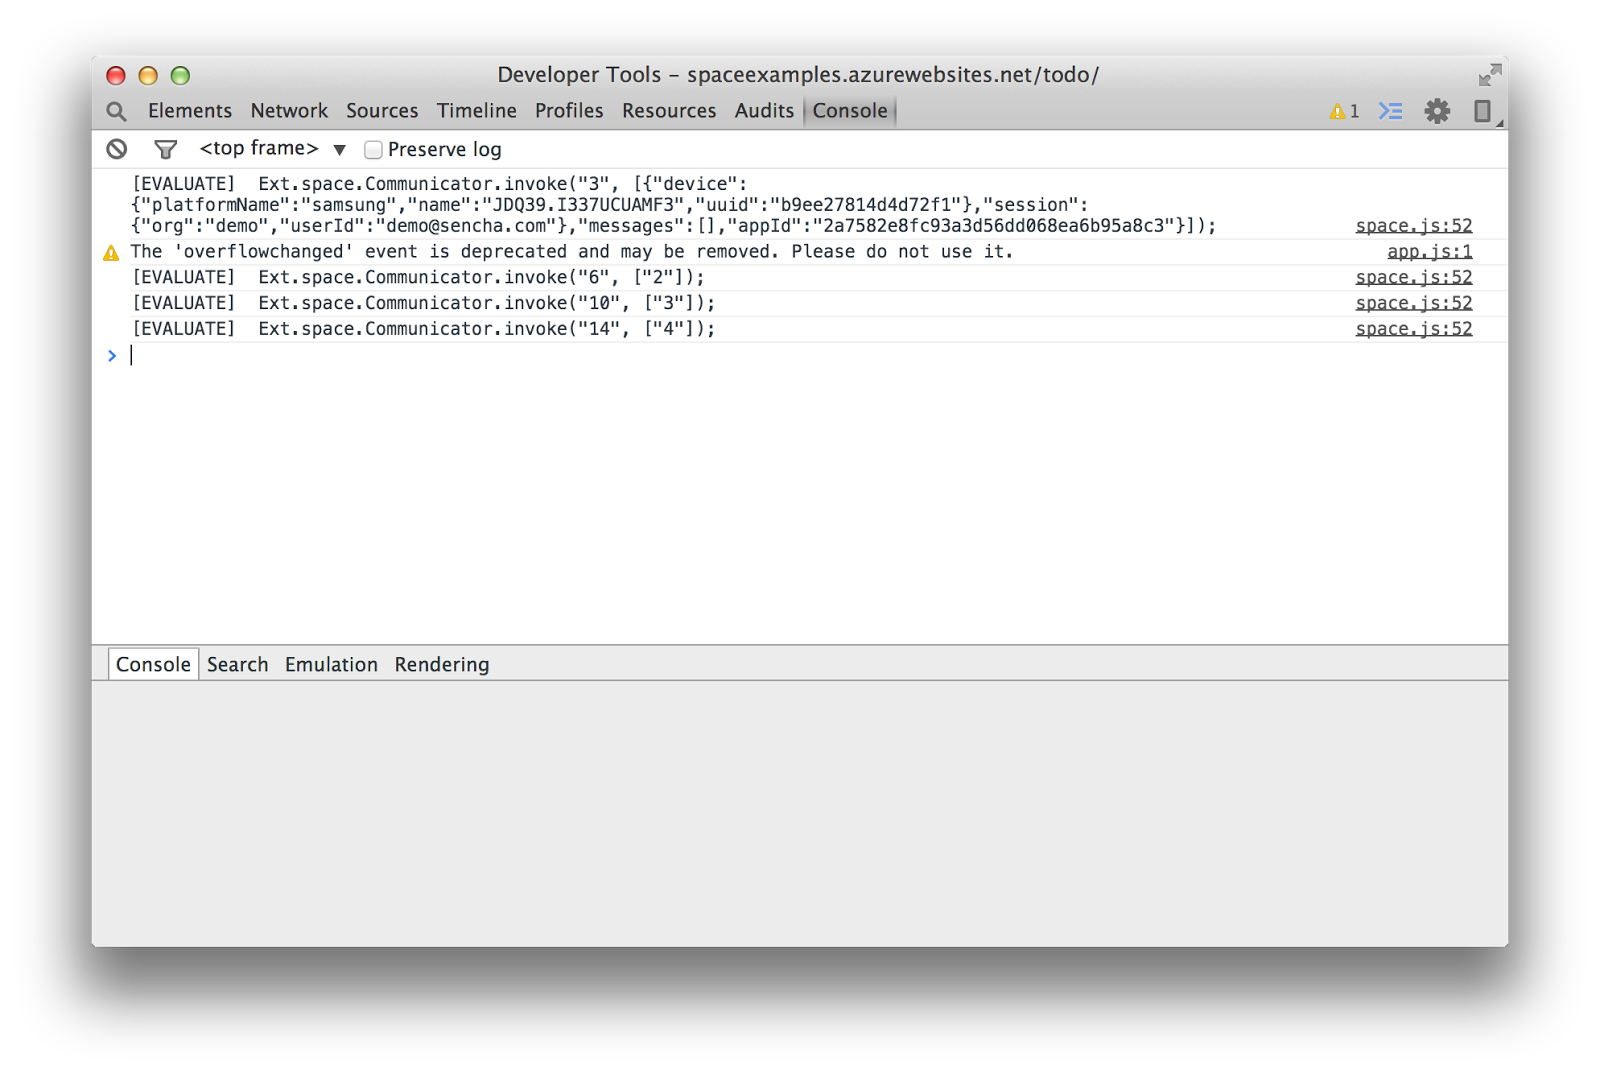Switch to the Network tab
The image size is (1600, 1074).
click(289, 111)
